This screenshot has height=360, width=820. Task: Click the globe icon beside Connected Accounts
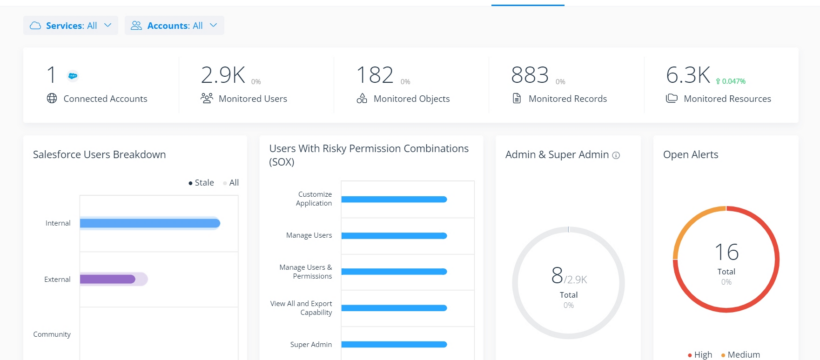[x=52, y=98]
